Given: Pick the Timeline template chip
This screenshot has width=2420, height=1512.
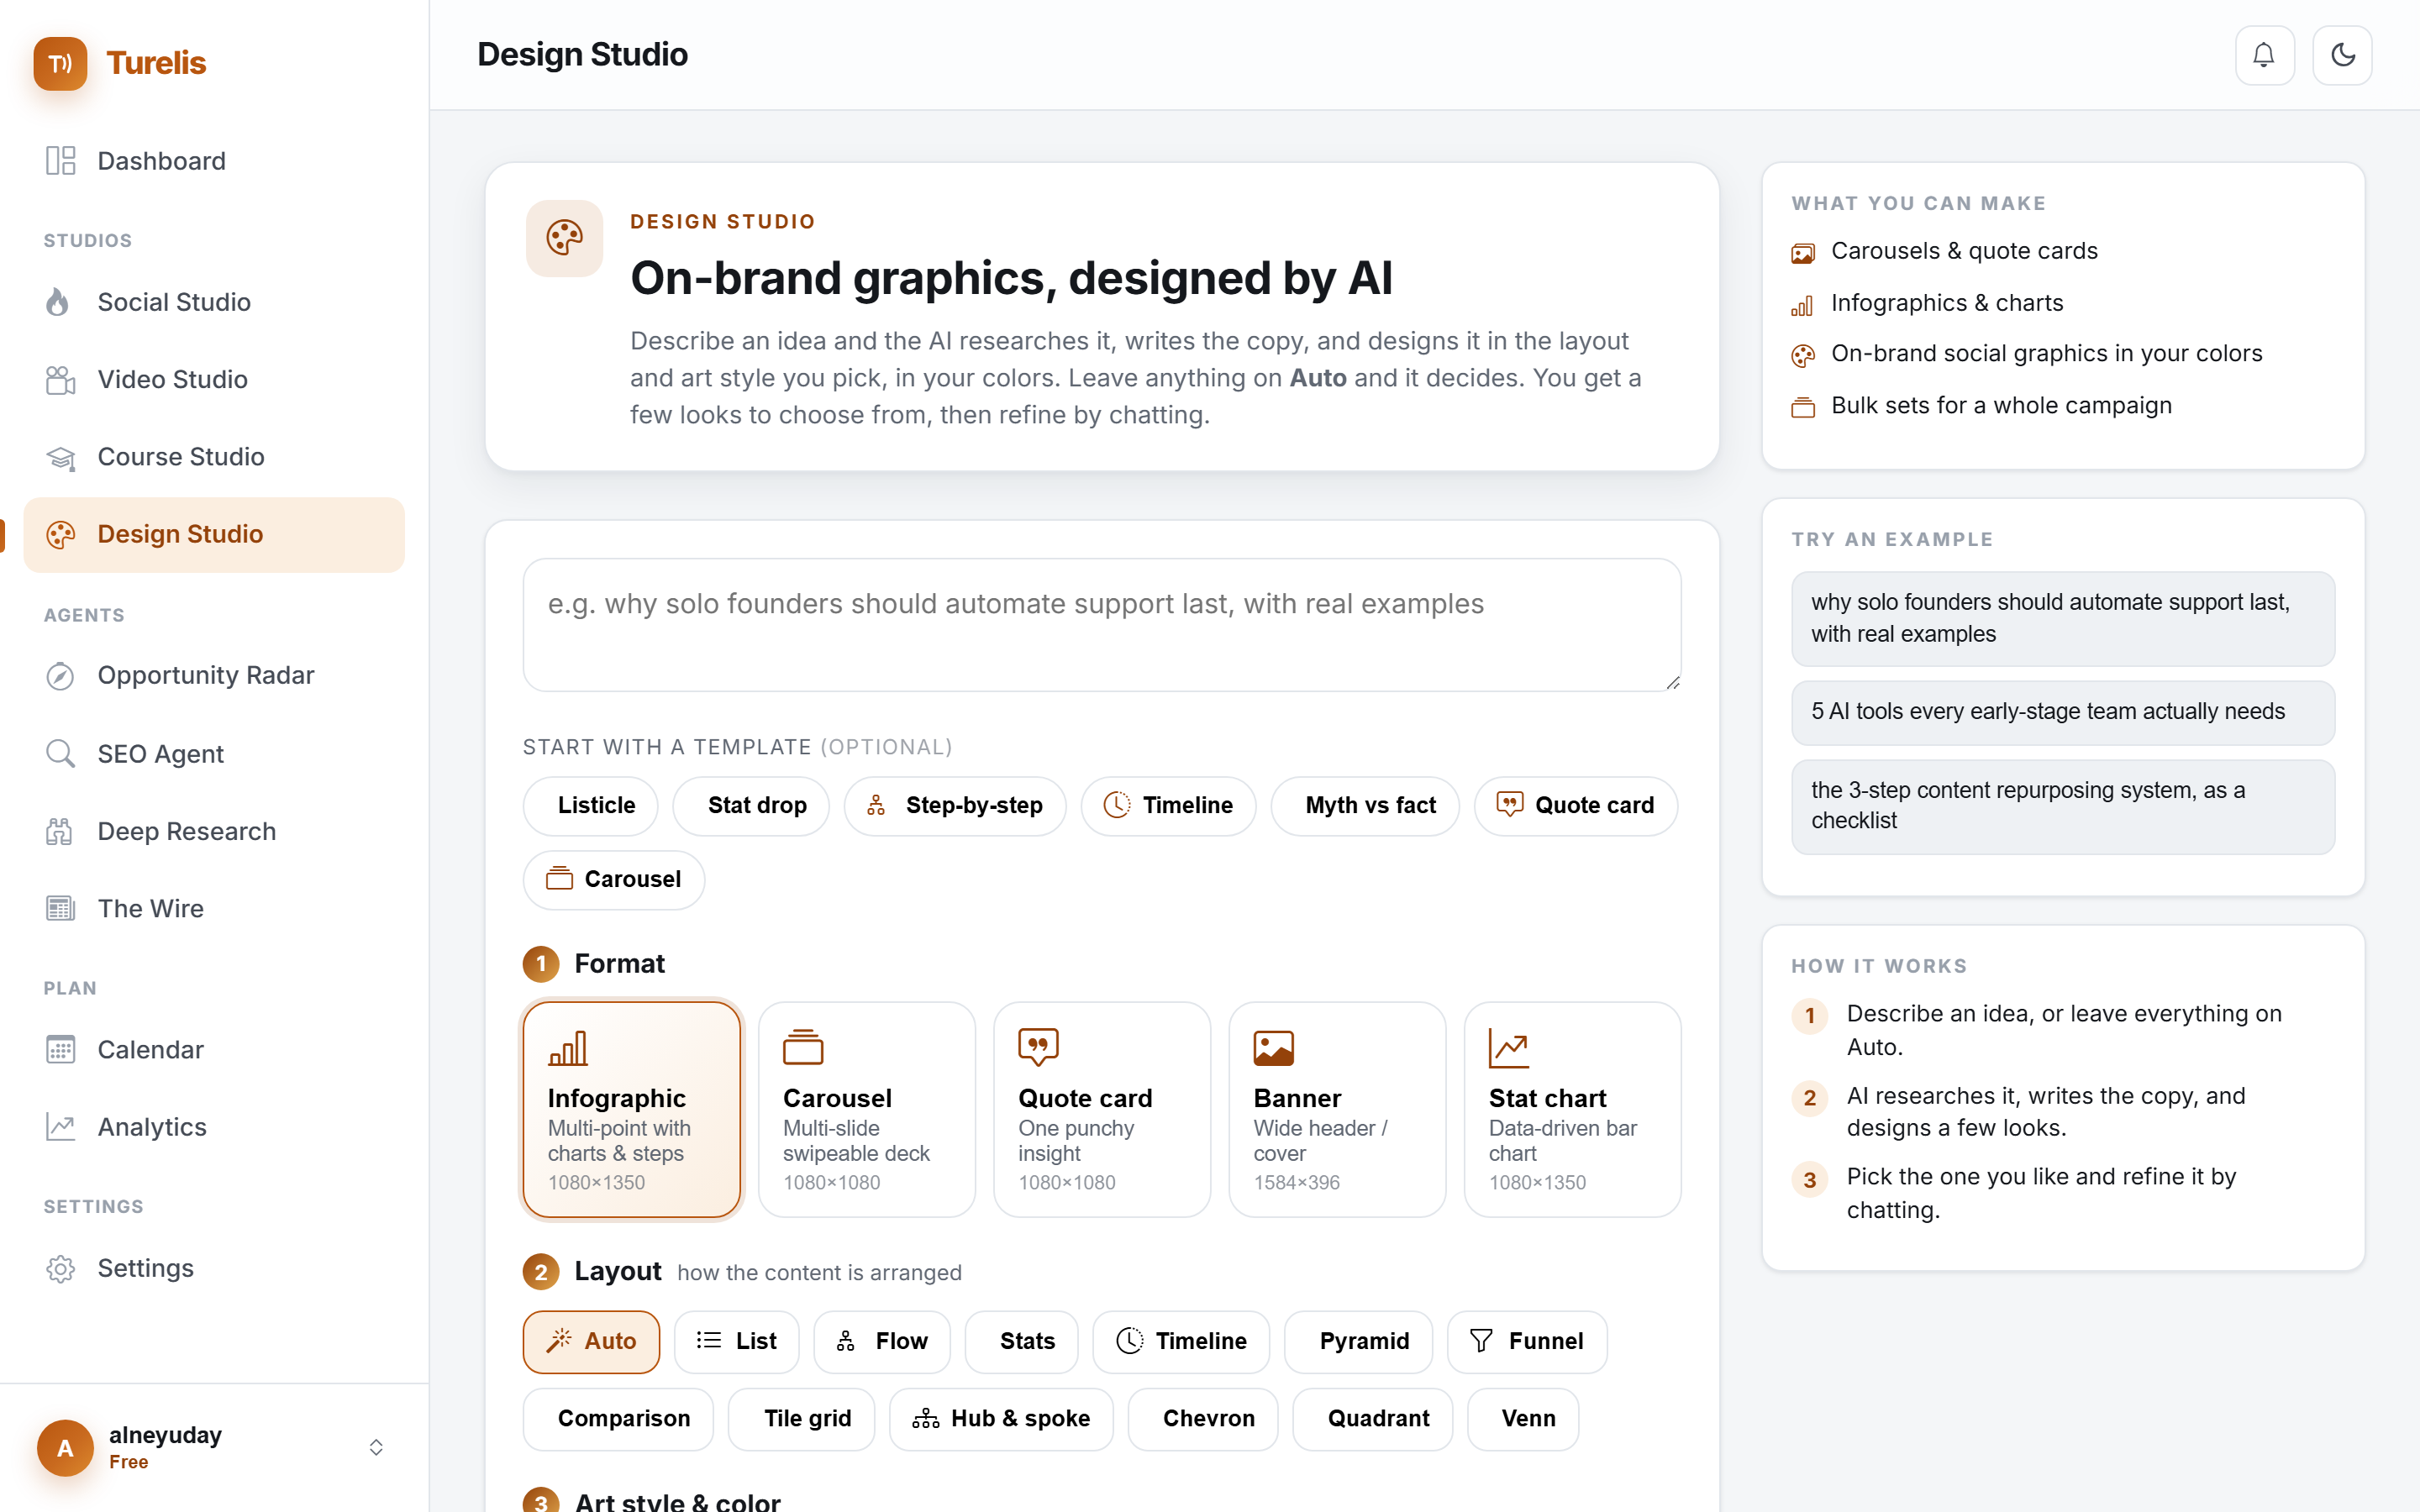Looking at the screenshot, I should 1168,806.
